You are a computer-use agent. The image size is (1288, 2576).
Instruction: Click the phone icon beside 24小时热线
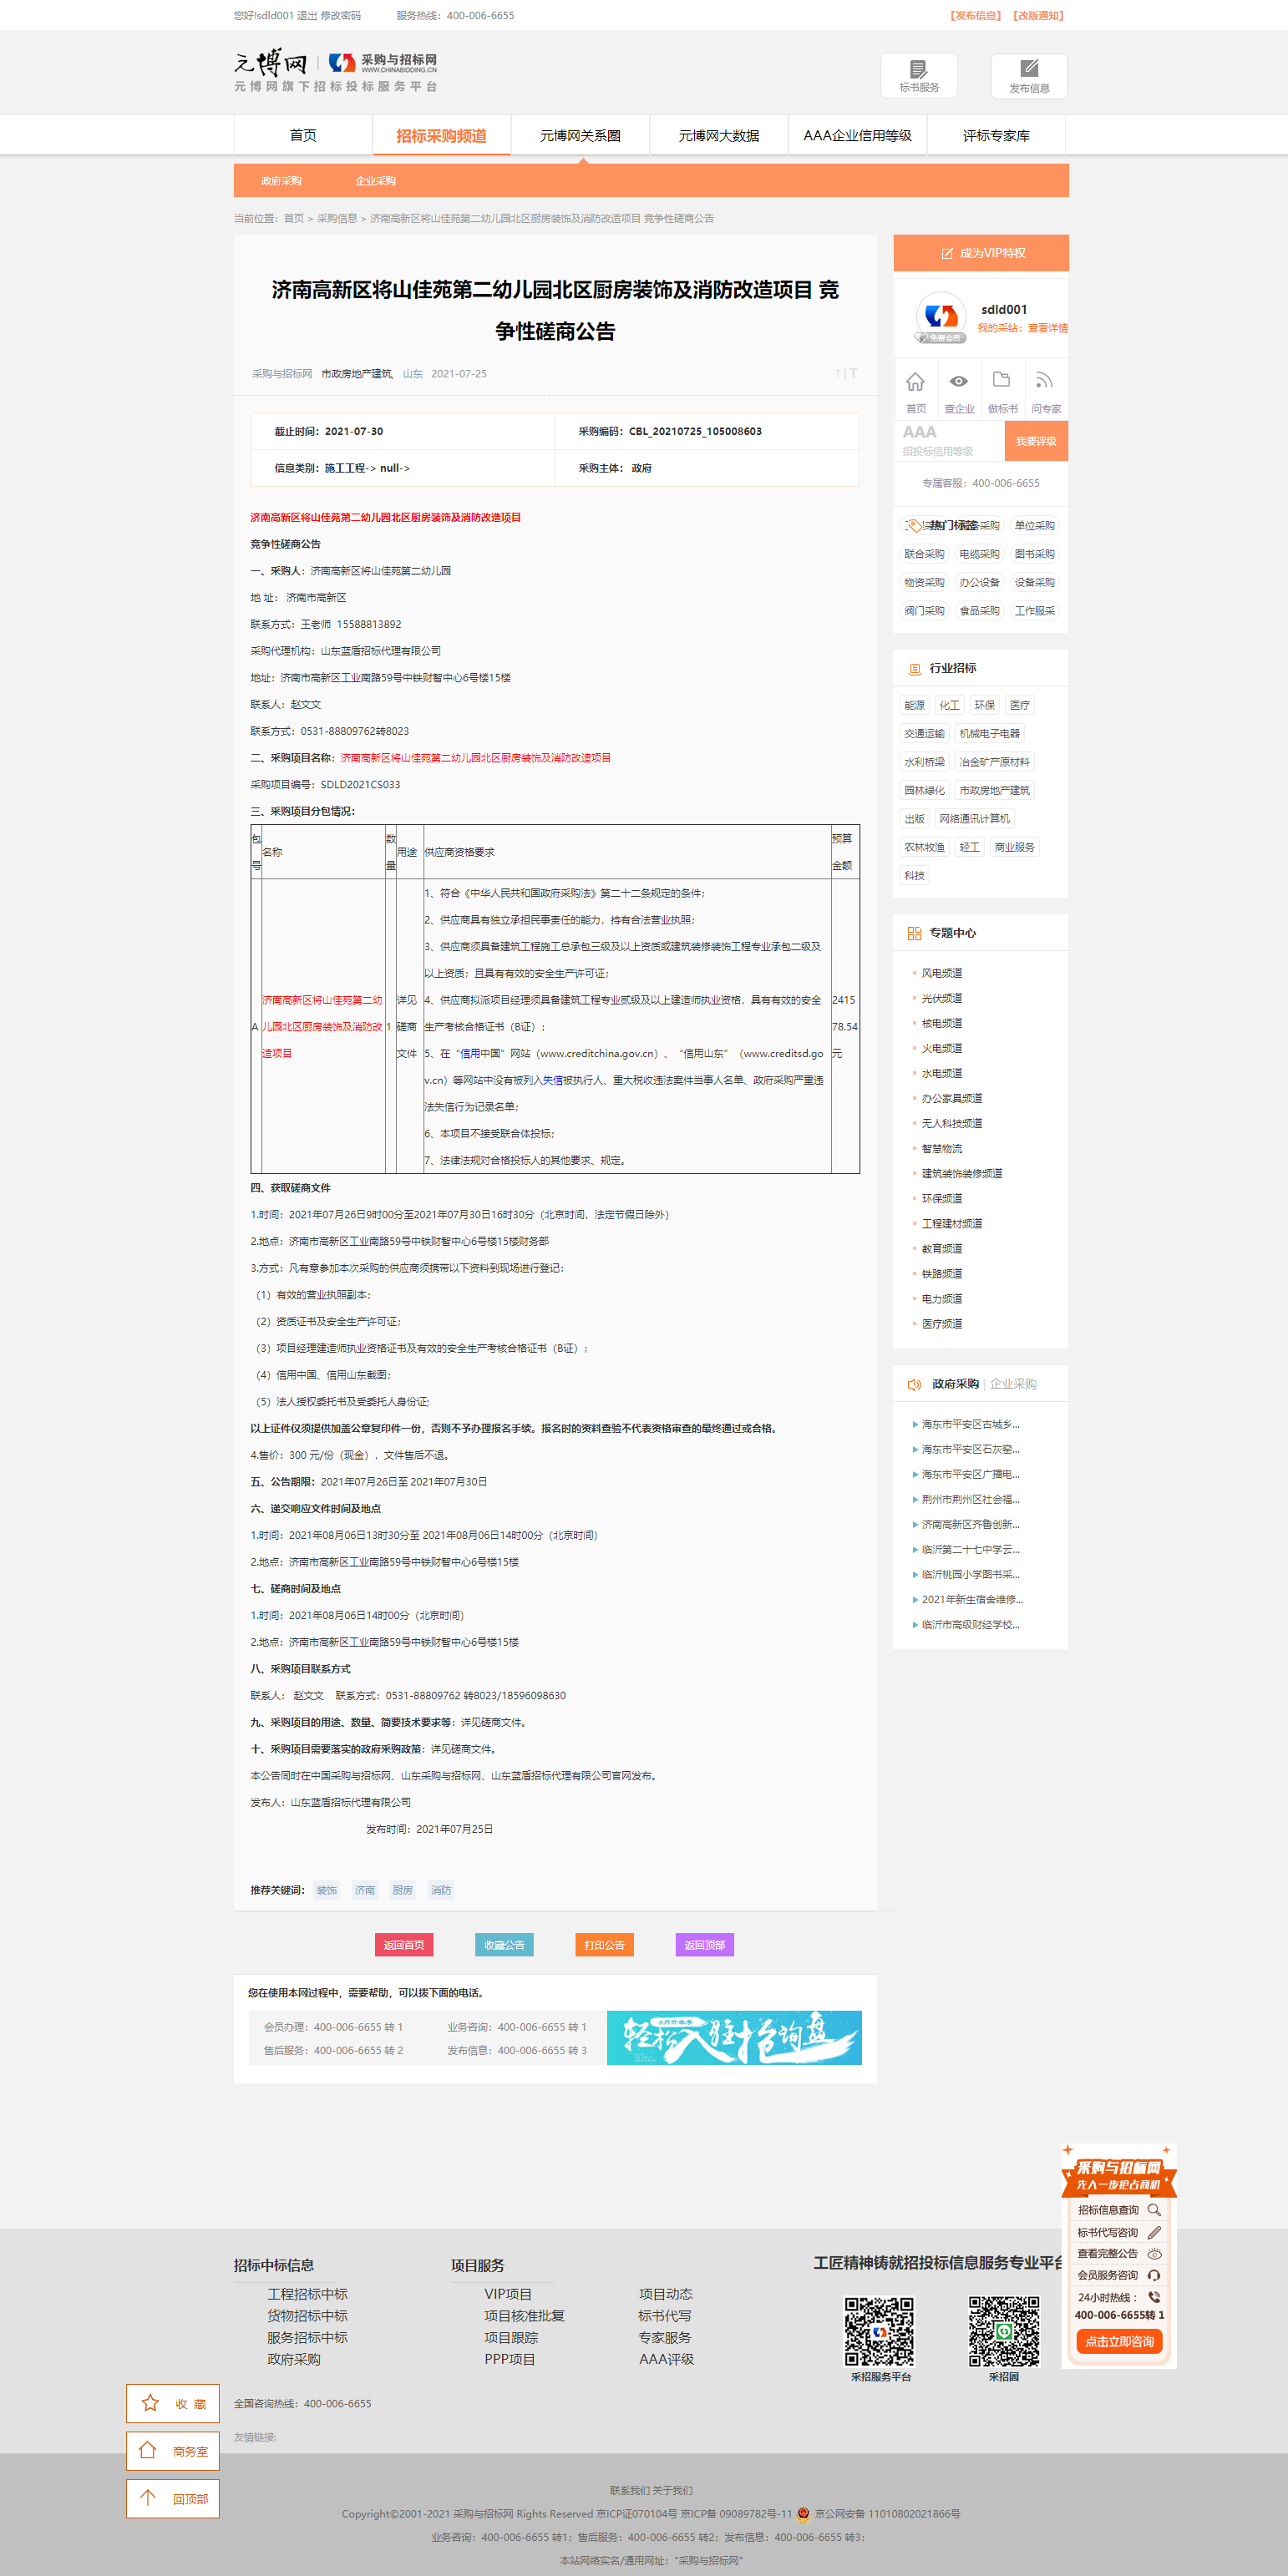(1154, 2297)
